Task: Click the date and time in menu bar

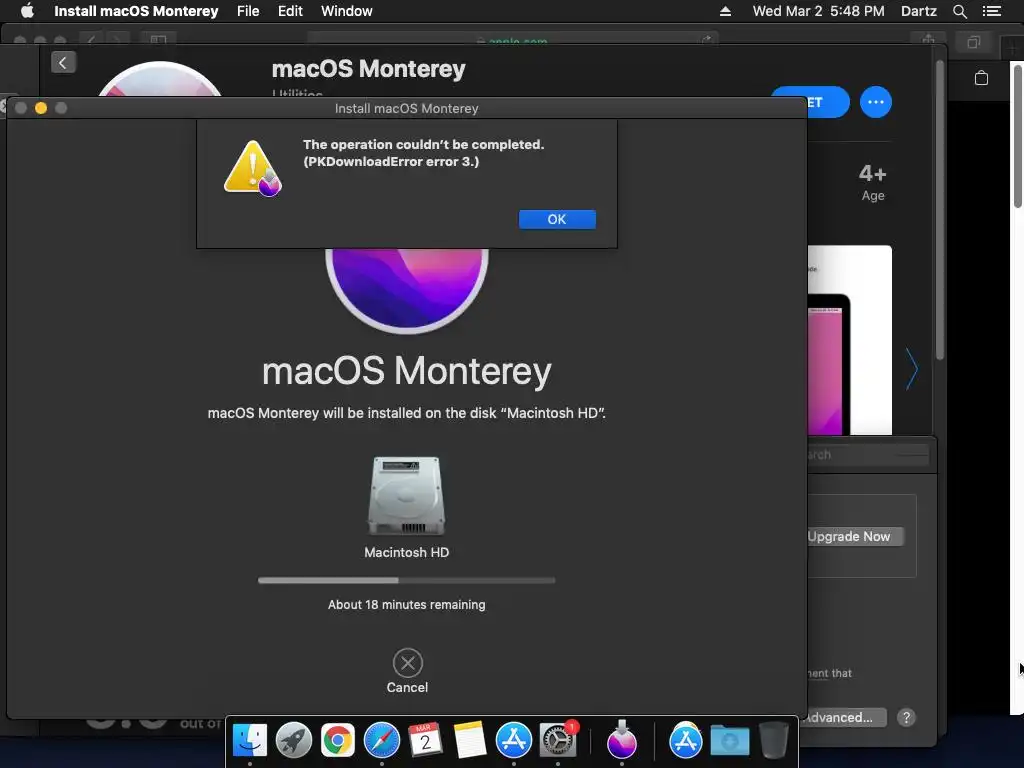Action: pos(818,11)
